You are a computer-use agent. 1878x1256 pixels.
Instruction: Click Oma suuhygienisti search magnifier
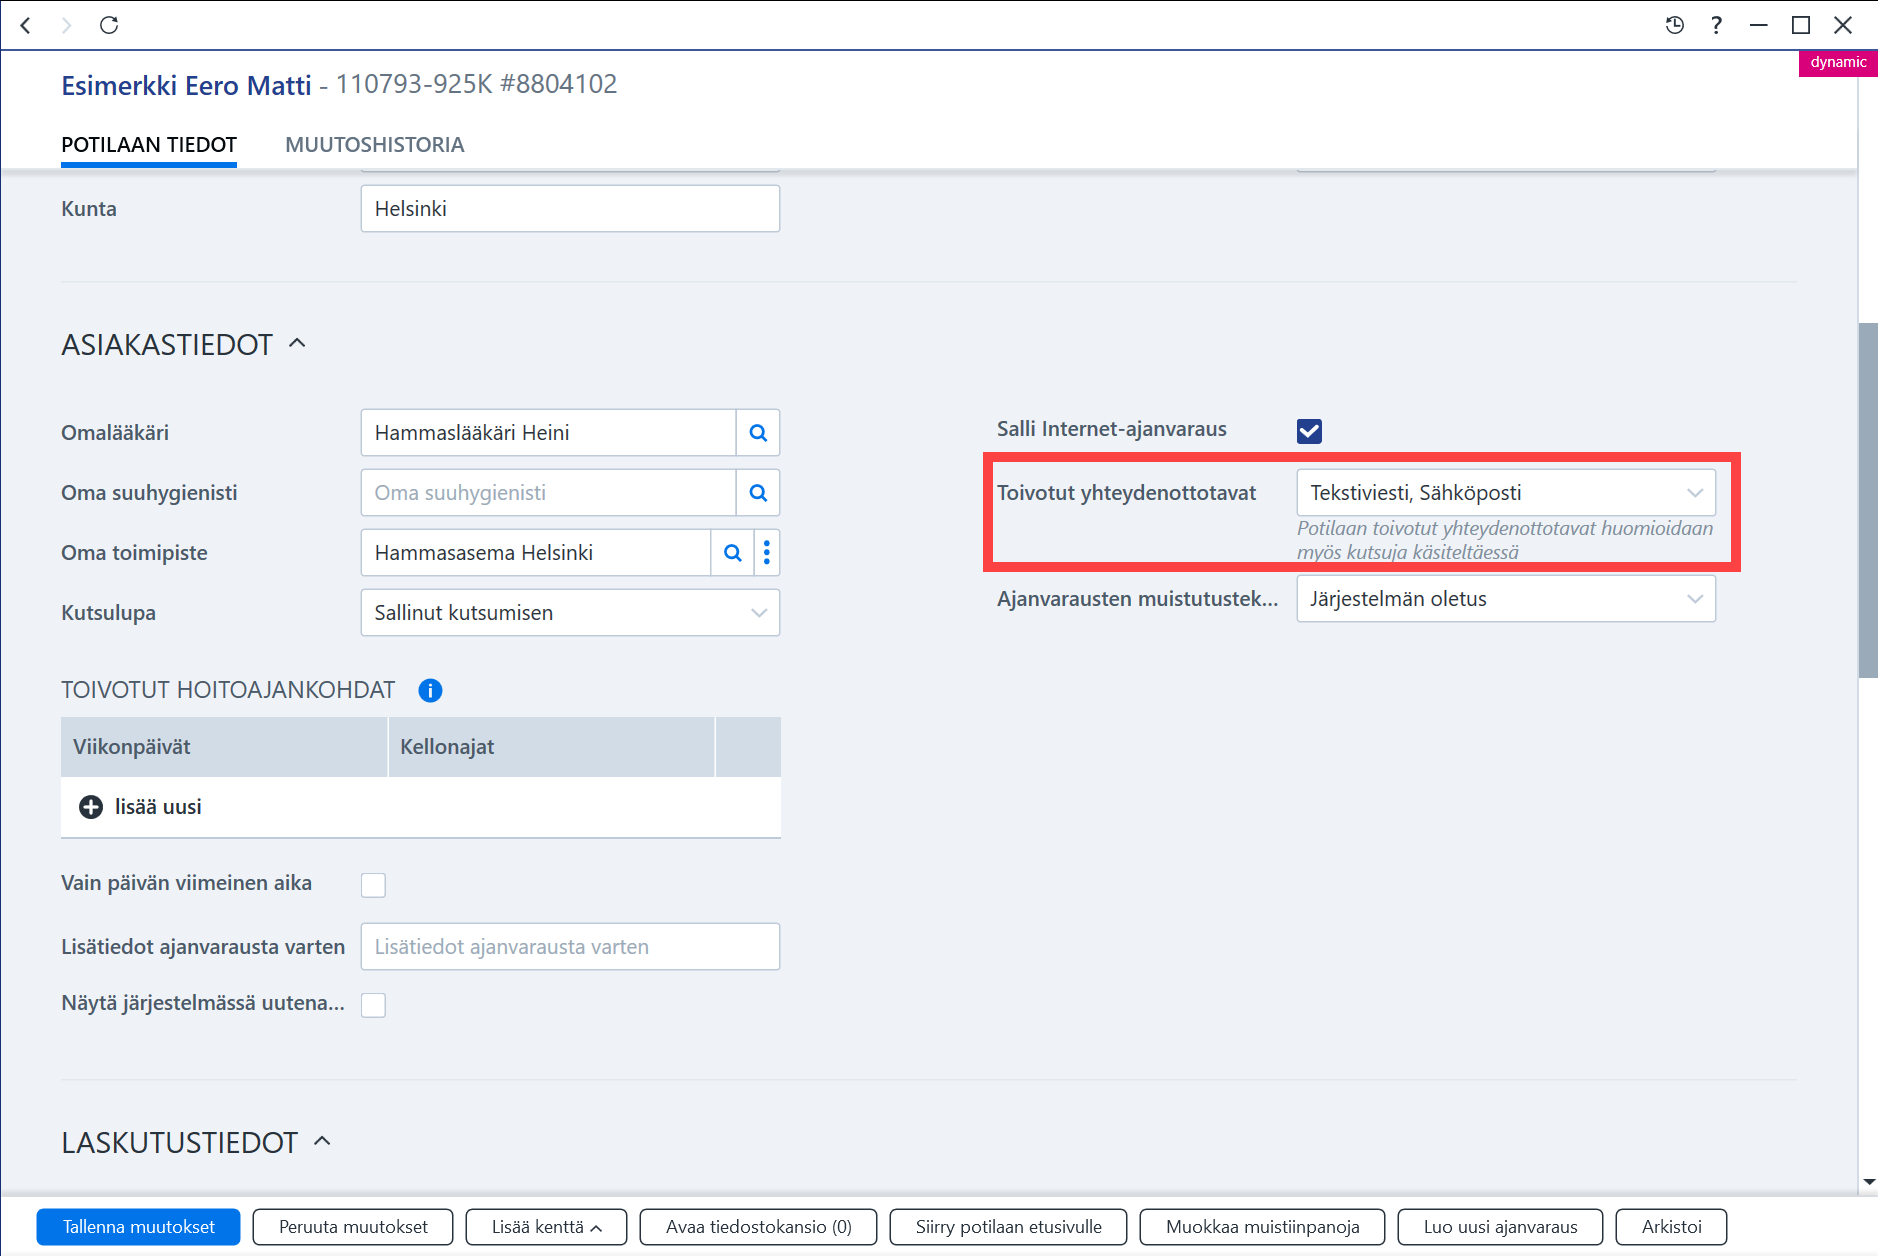click(758, 493)
